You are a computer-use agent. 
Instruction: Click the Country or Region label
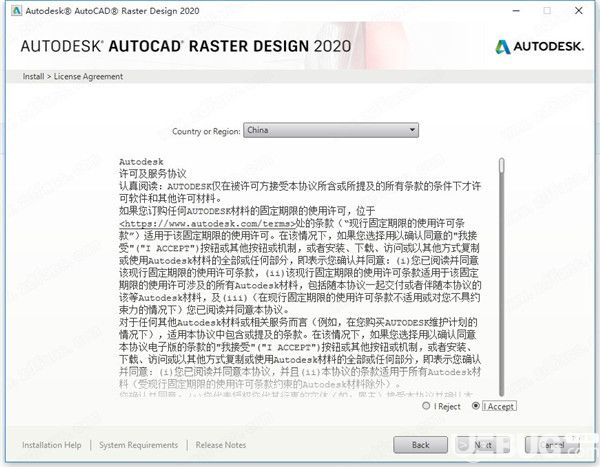206,131
